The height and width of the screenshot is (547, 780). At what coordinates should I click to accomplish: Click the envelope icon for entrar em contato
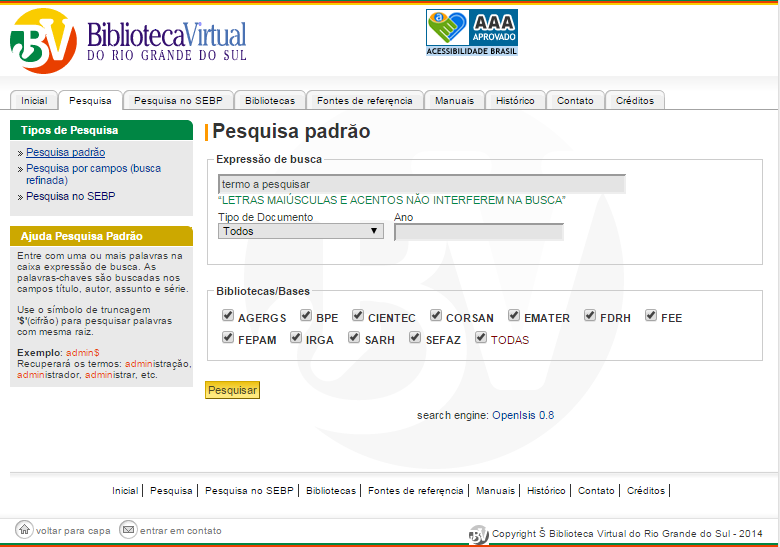click(128, 530)
